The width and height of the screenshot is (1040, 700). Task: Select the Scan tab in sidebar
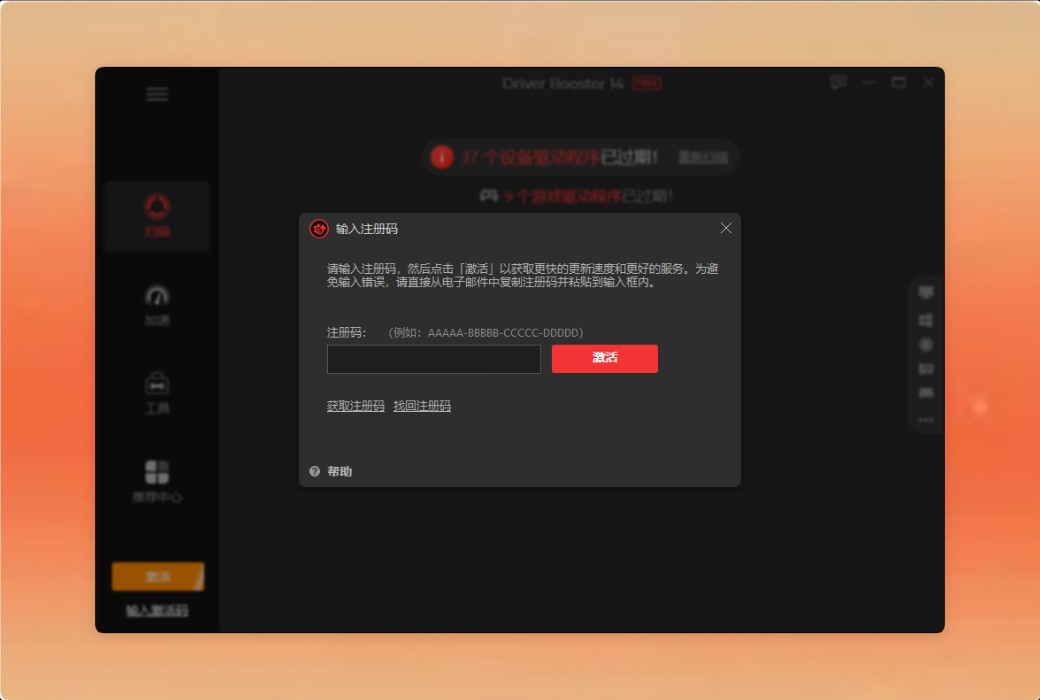[x=157, y=216]
